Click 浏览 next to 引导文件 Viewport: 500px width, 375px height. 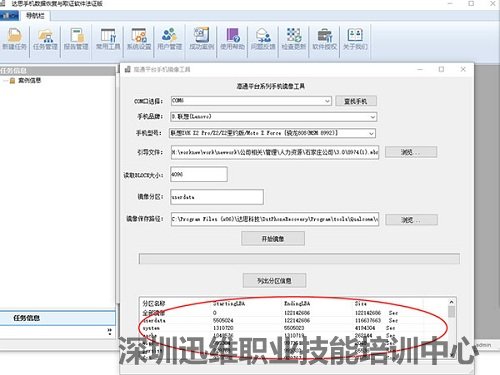click(411, 152)
